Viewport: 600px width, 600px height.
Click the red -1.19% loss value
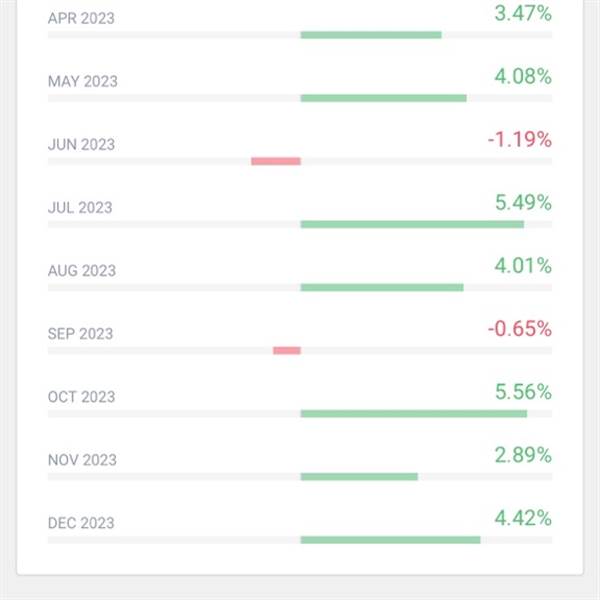click(x=519, y=140)
